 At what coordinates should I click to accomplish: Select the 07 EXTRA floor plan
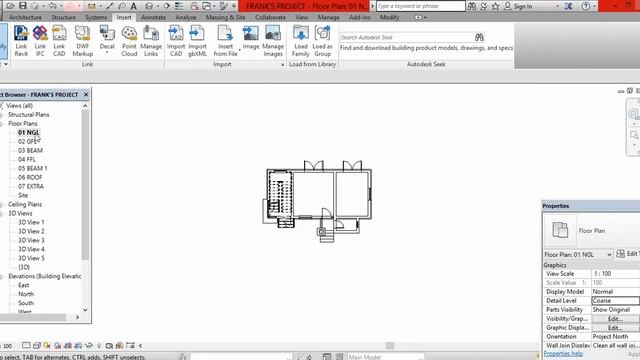pos(31,186)
